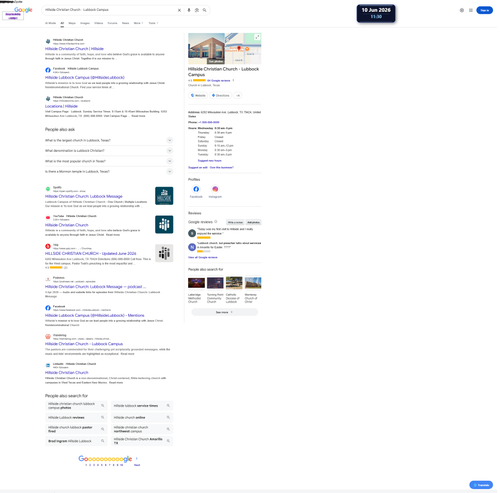Image resolution: width=500 pixels, height=493 pixels.
Task: Click the Directions button in knowledge panel
Action: (x=221, y=96)
